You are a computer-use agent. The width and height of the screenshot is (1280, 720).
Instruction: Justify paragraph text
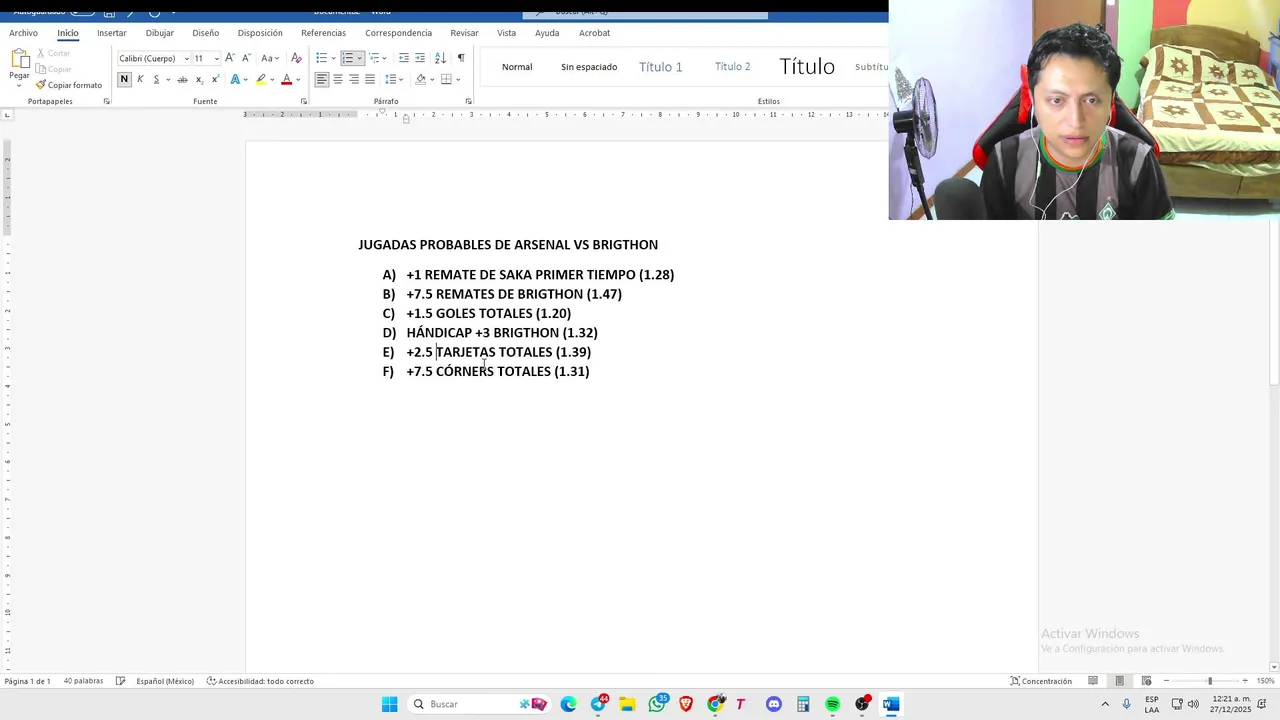[370, 79]
